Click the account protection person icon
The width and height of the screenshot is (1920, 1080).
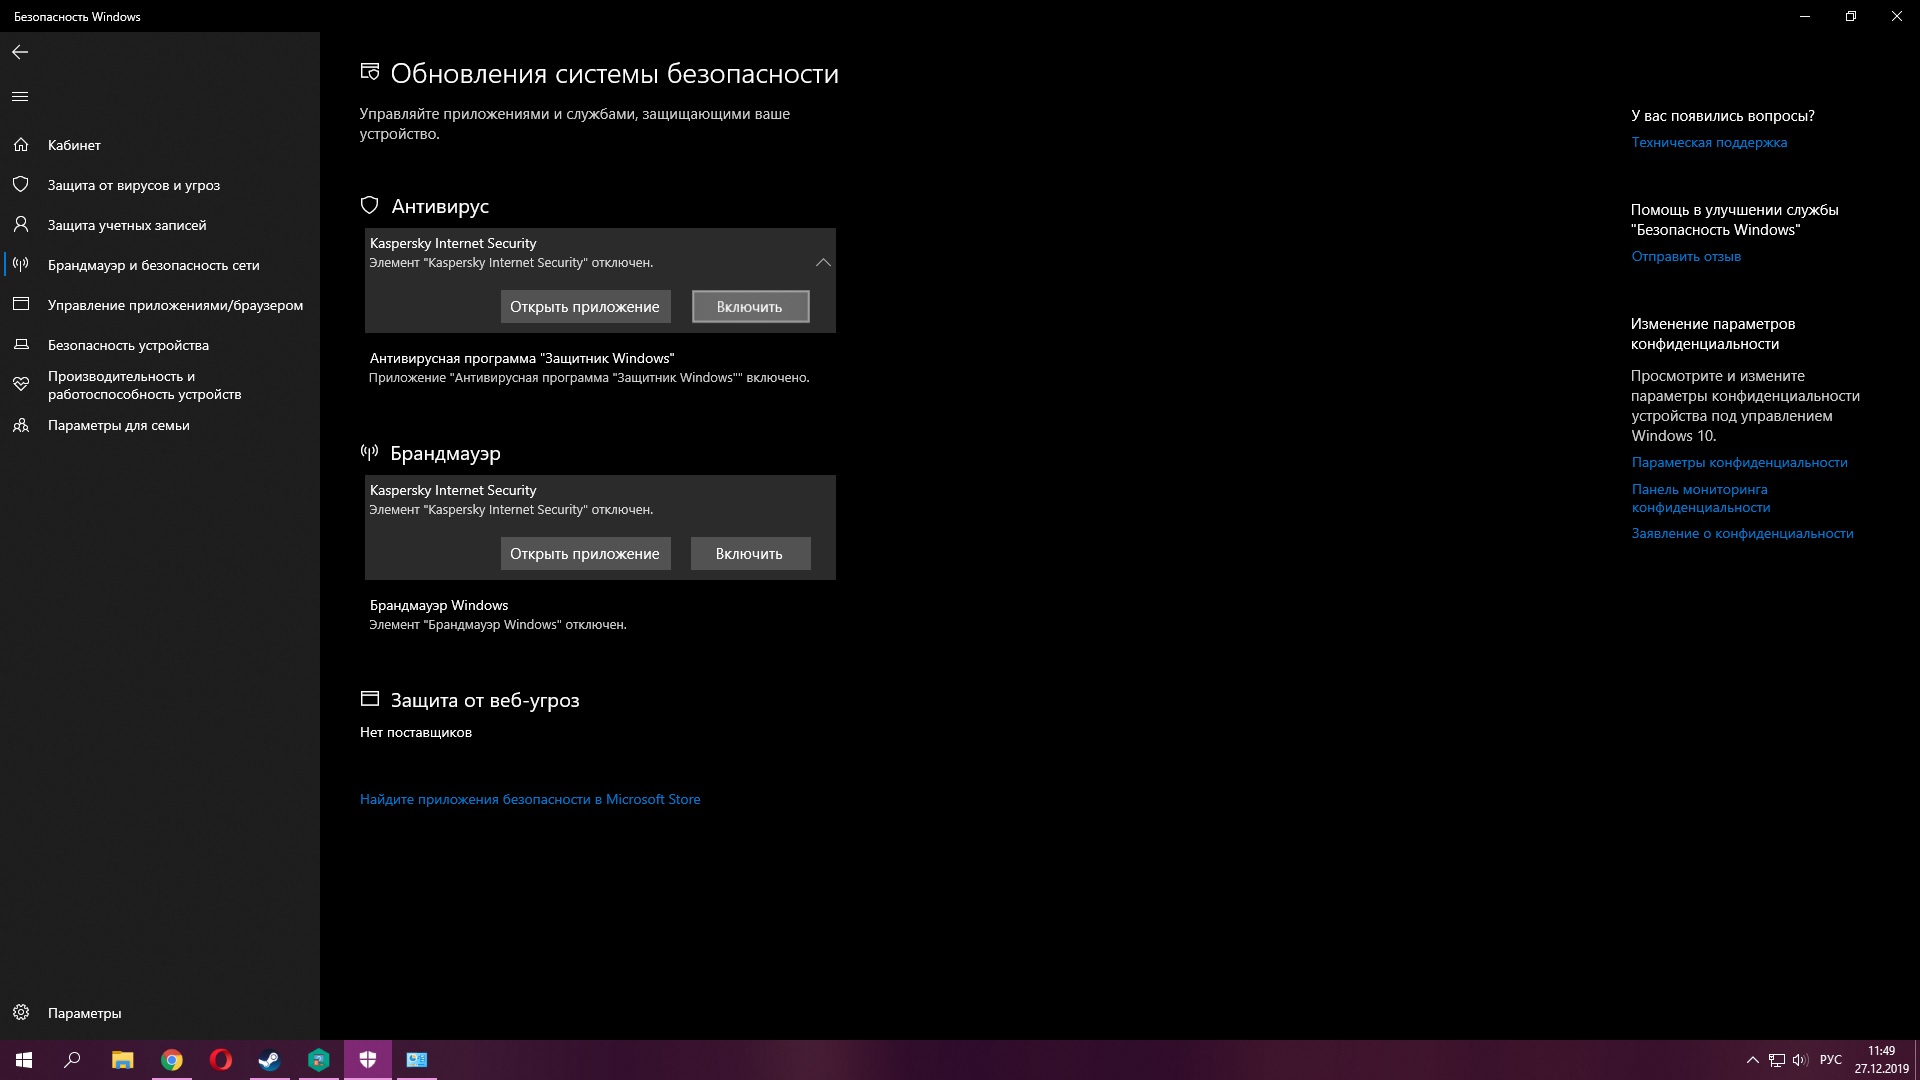tap(21, 225)
